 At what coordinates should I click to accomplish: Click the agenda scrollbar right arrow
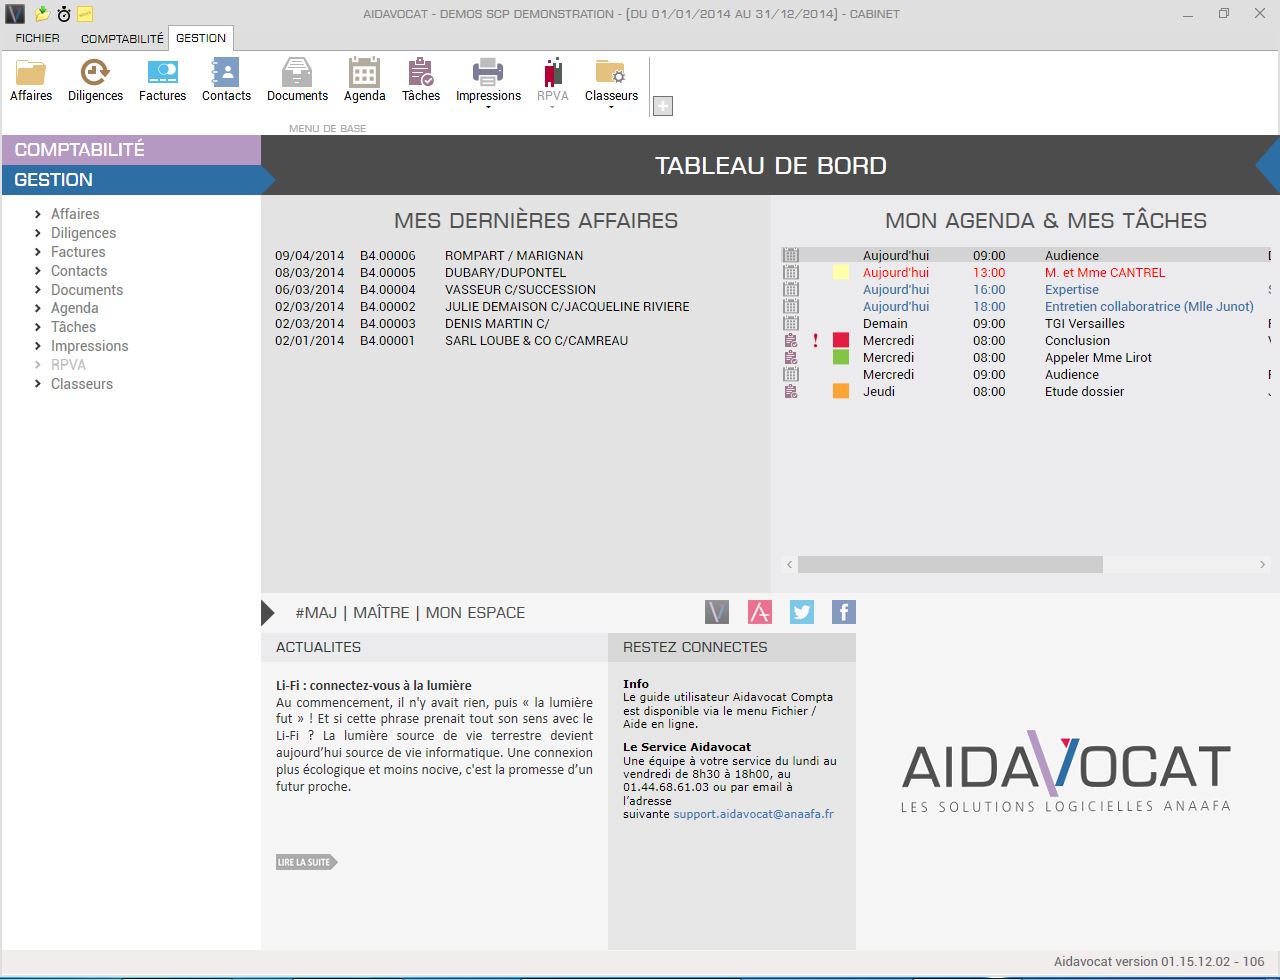tap(1262, 565)
